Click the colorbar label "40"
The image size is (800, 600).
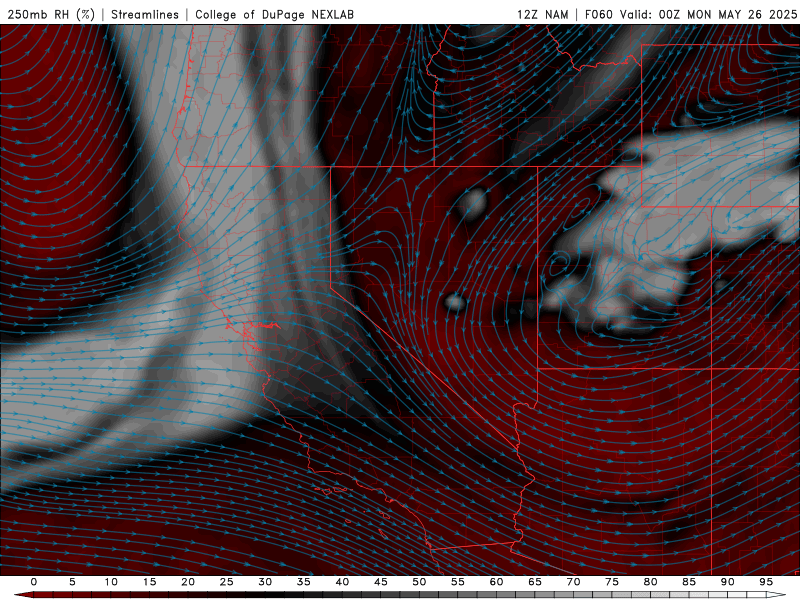pyautogui.click(x=342, y=582)
